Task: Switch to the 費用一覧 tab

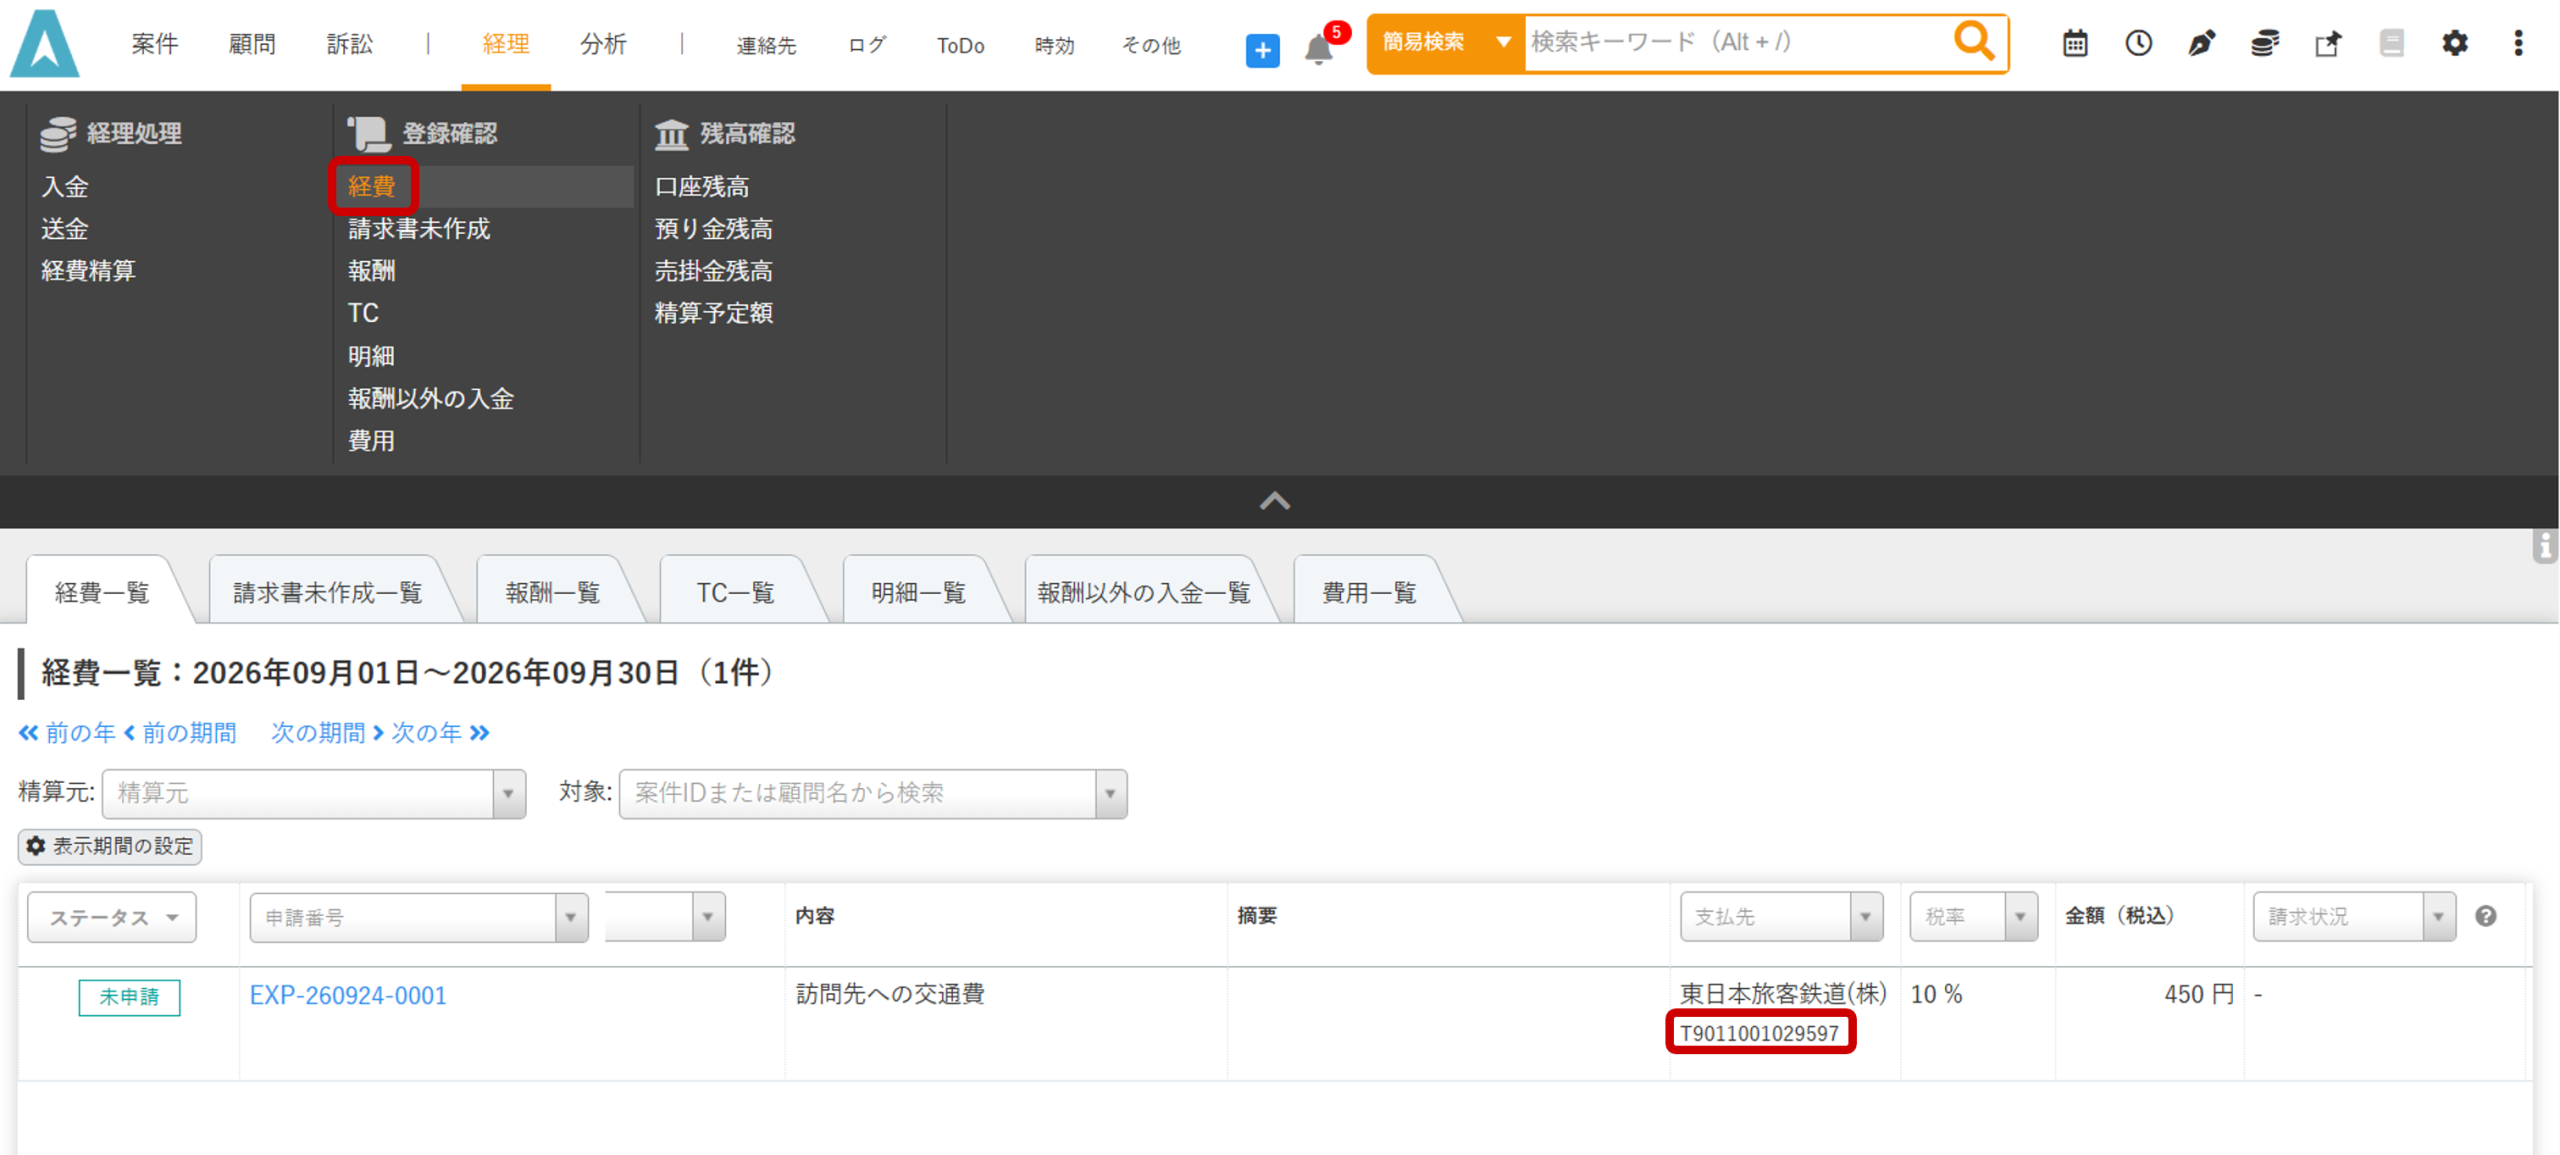Action: click(1369, 592)
